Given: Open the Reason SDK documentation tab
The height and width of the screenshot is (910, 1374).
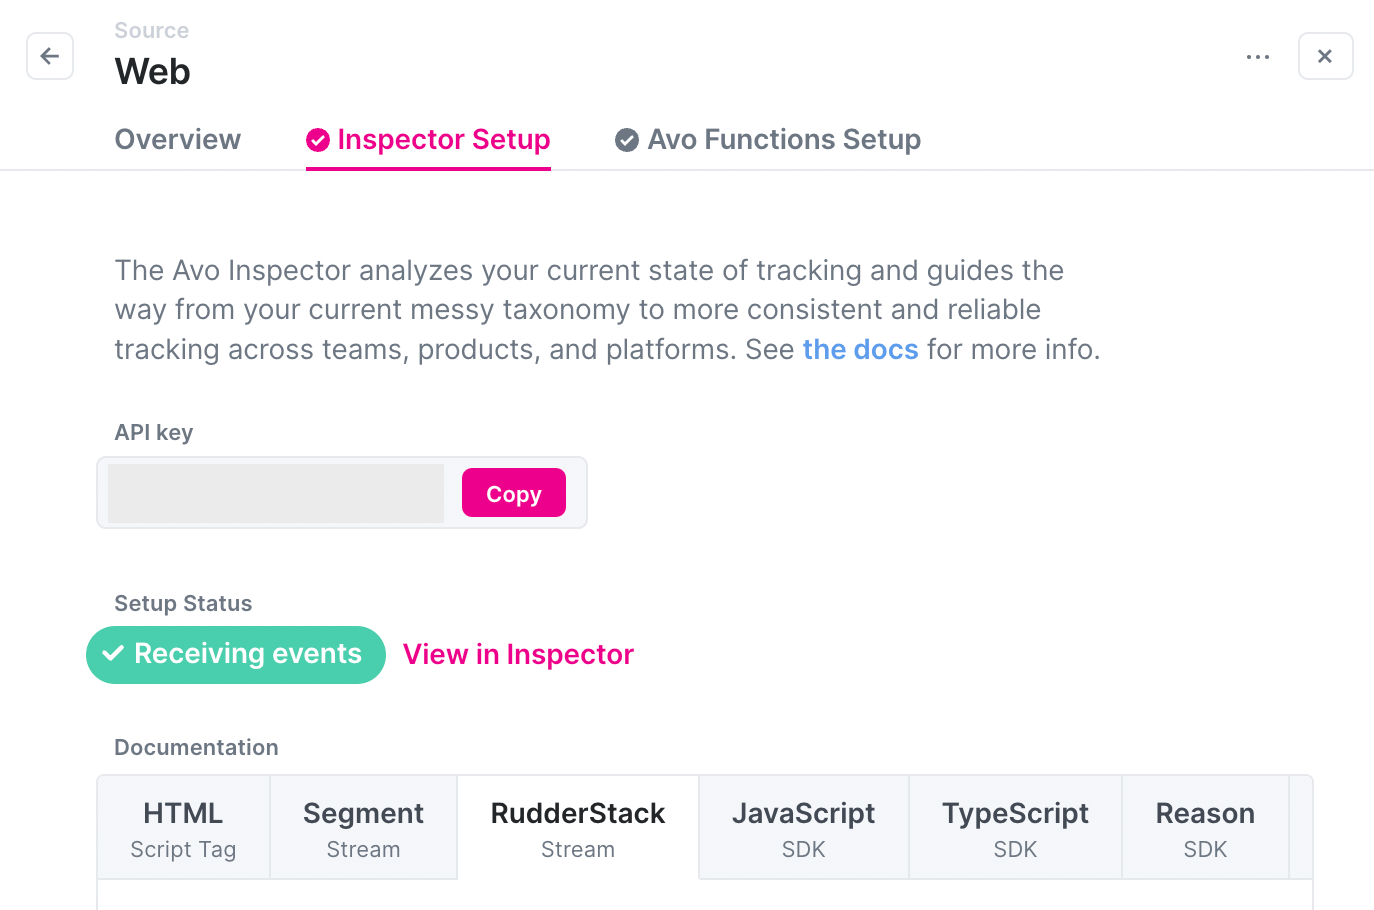Looking at the screenshot, I should click(1205, 827).
